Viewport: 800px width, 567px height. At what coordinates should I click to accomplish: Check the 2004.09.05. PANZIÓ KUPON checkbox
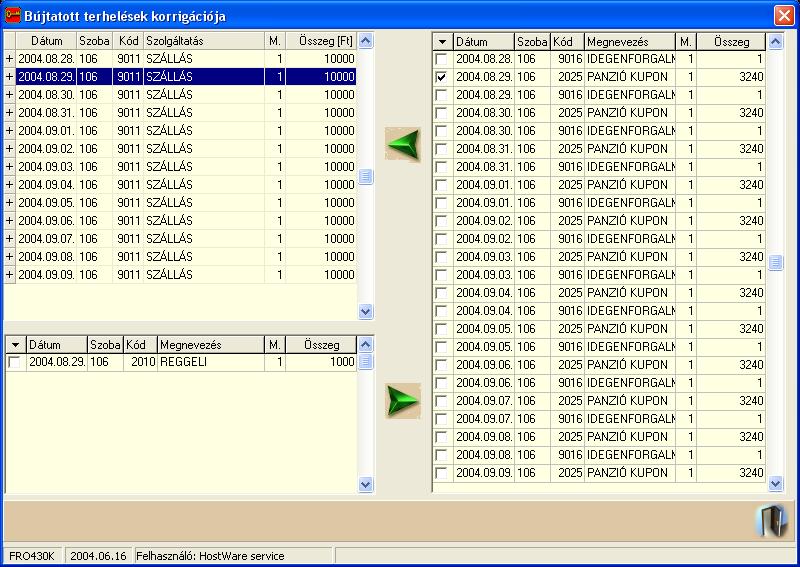click(x=441, y=329)
